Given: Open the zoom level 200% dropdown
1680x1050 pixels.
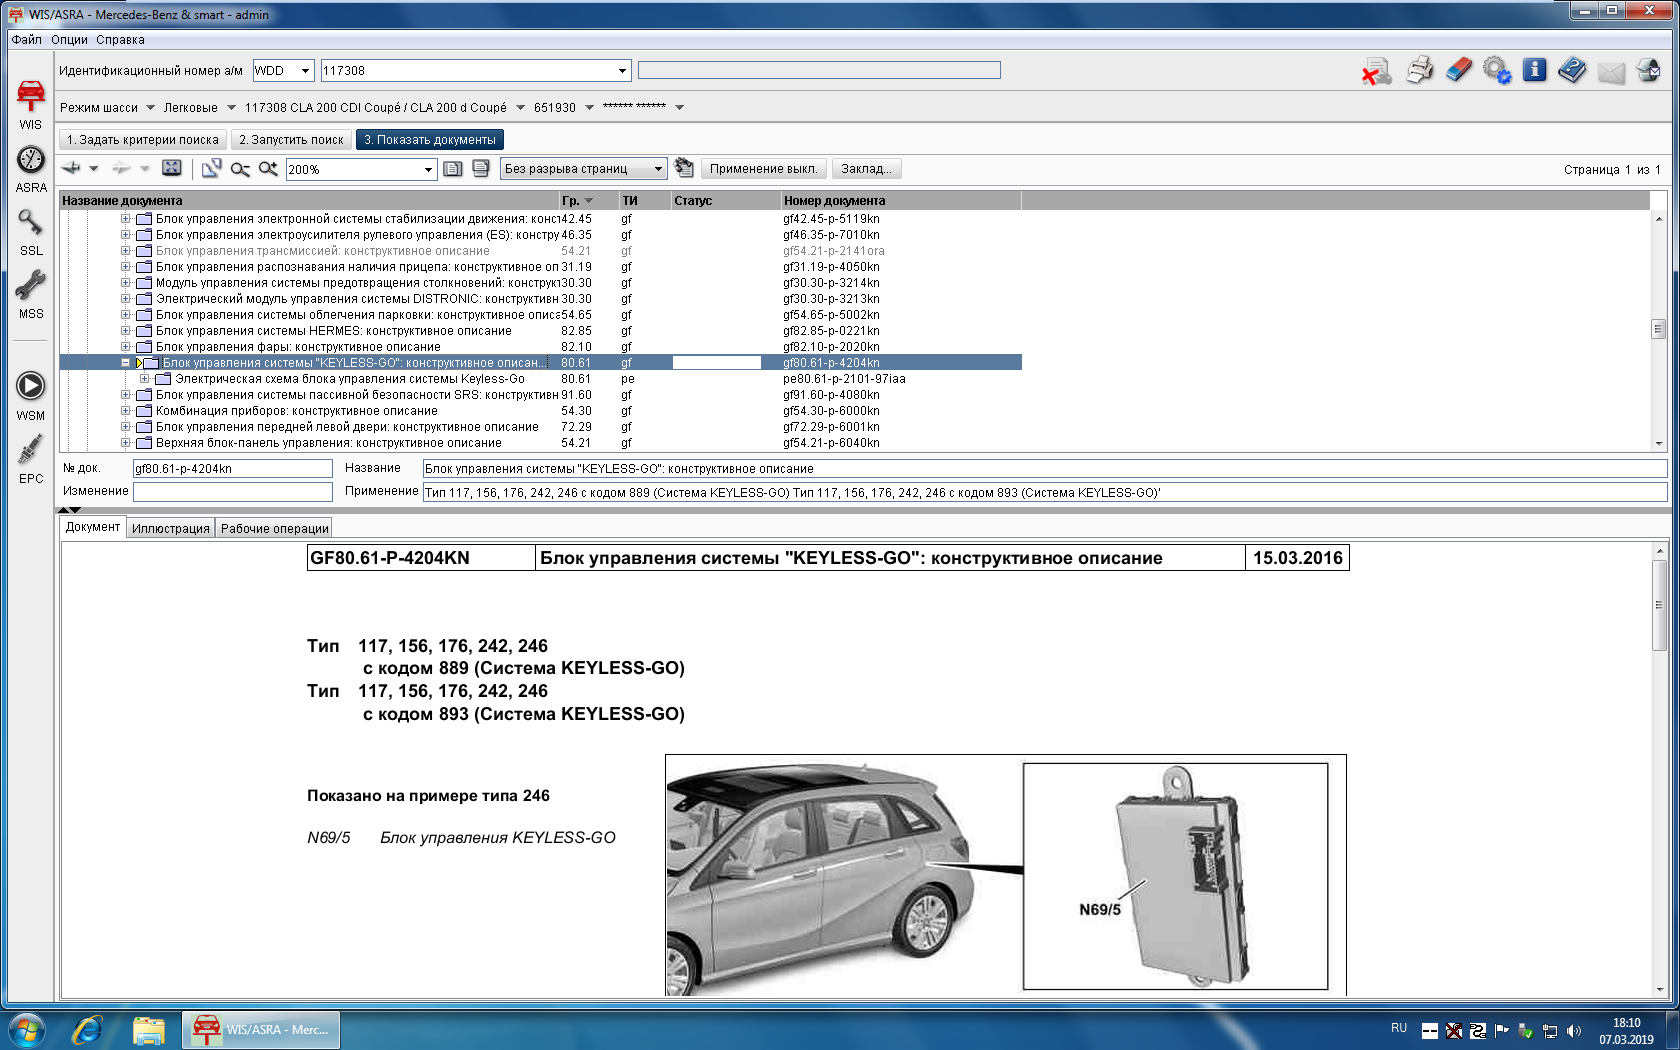Looking at the screenshot, I should [428, 169].
